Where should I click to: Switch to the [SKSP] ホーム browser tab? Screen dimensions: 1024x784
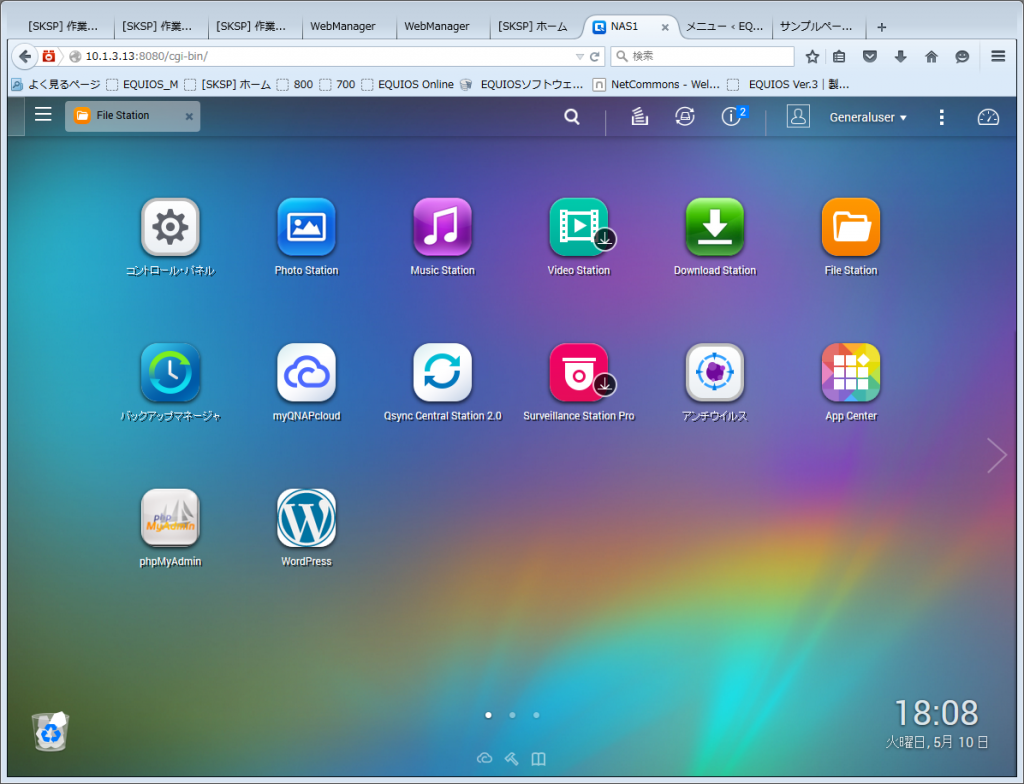coord(533,27)
